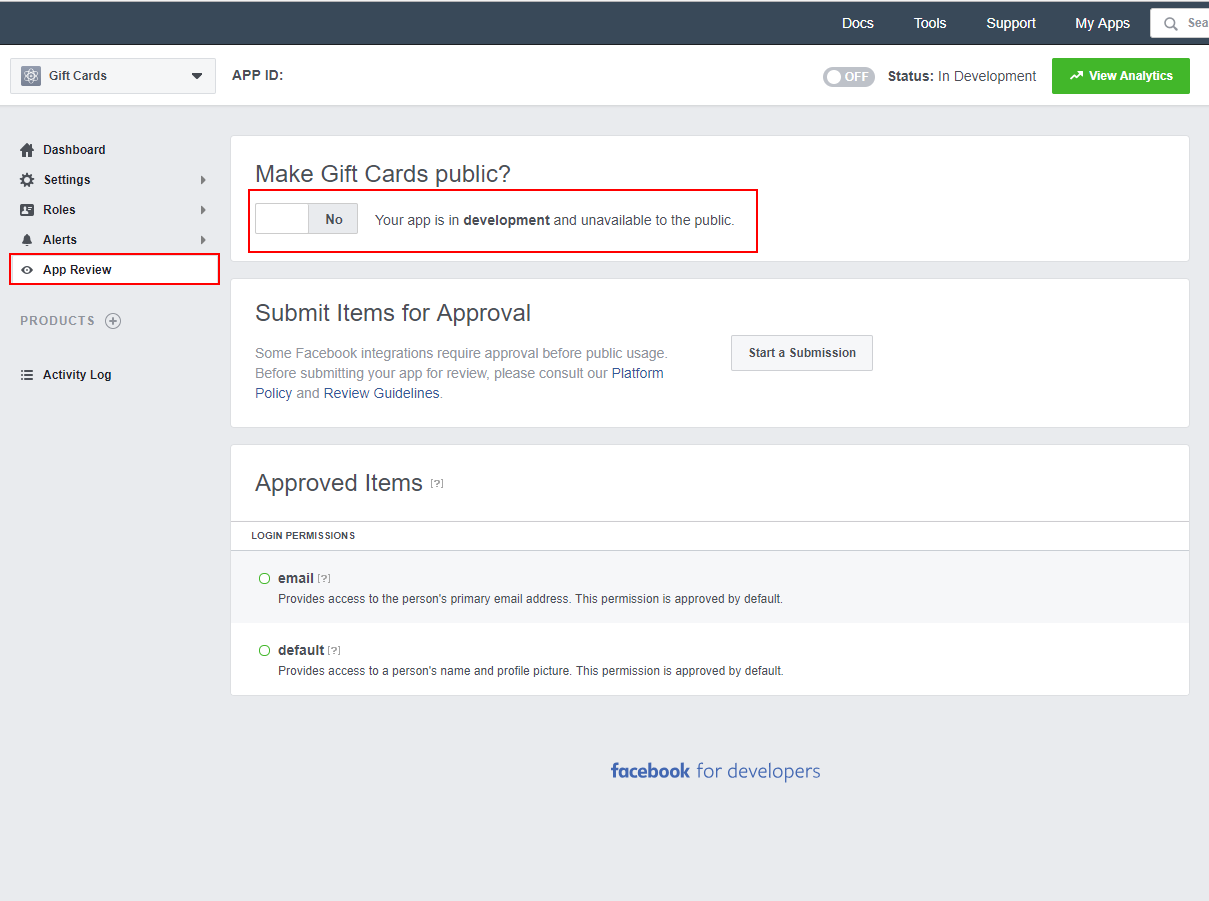Click the Alerts bell icon
1209x901 pixels.
coord(27,240)
